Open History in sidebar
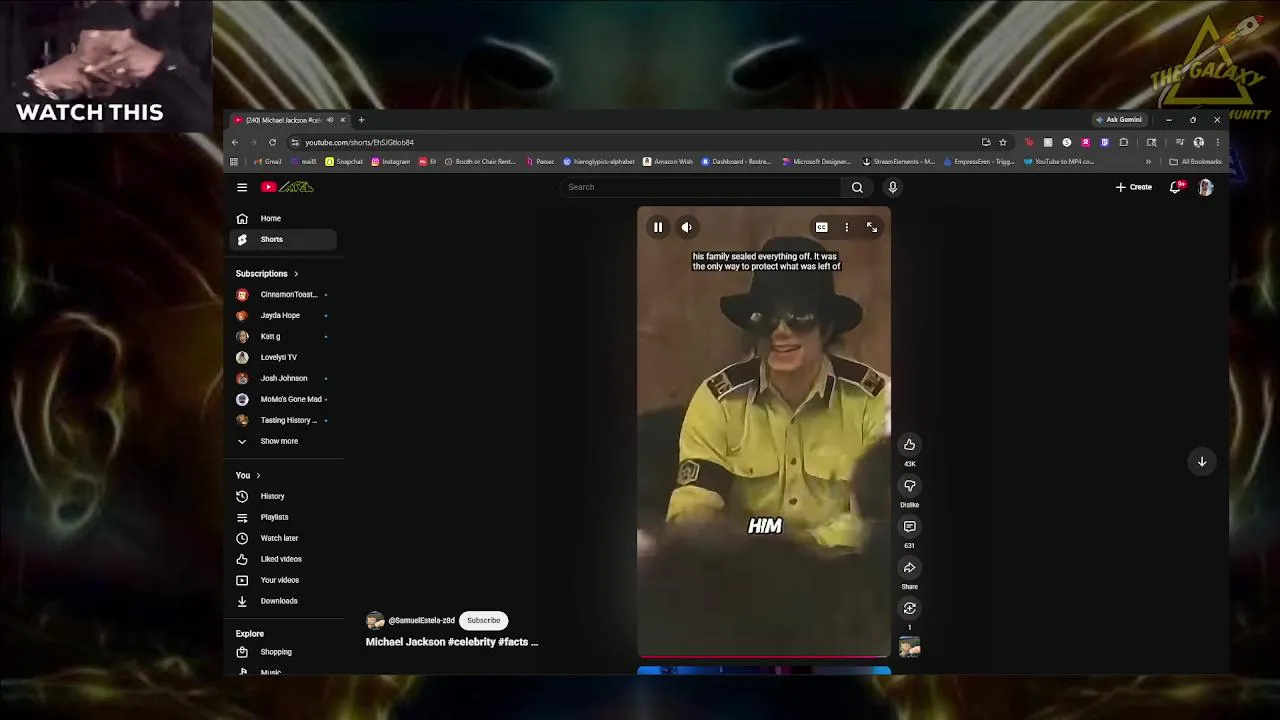1280x720 pixels. click(x=283, y=496)
